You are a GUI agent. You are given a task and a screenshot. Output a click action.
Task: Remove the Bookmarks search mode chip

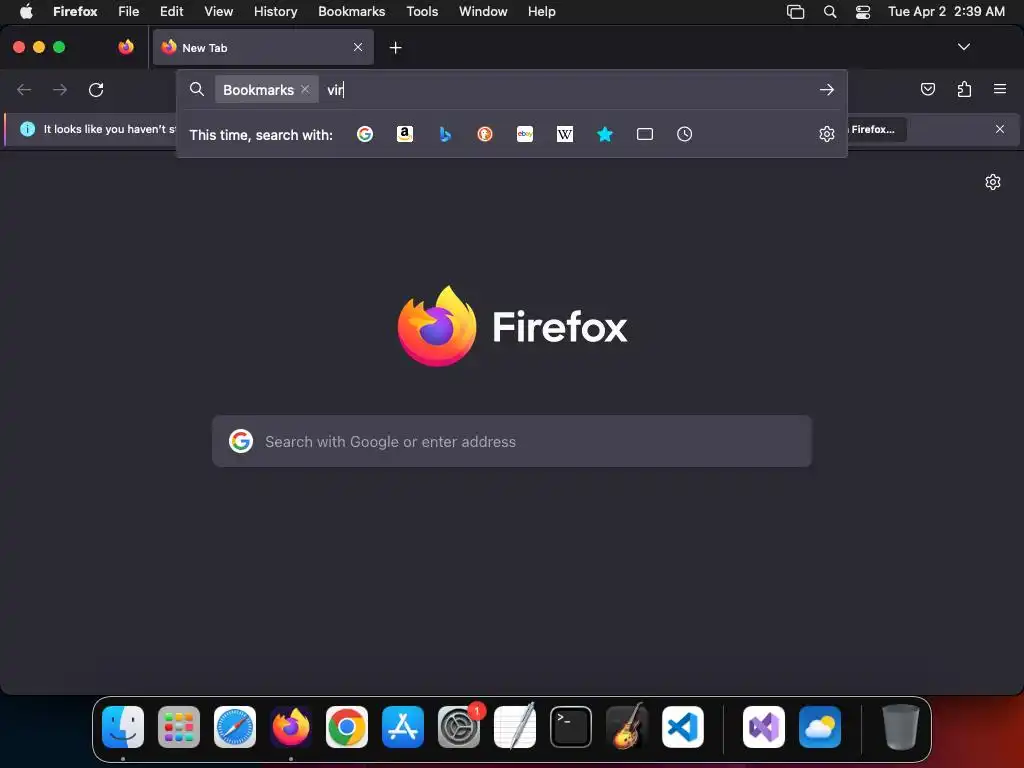305,89
